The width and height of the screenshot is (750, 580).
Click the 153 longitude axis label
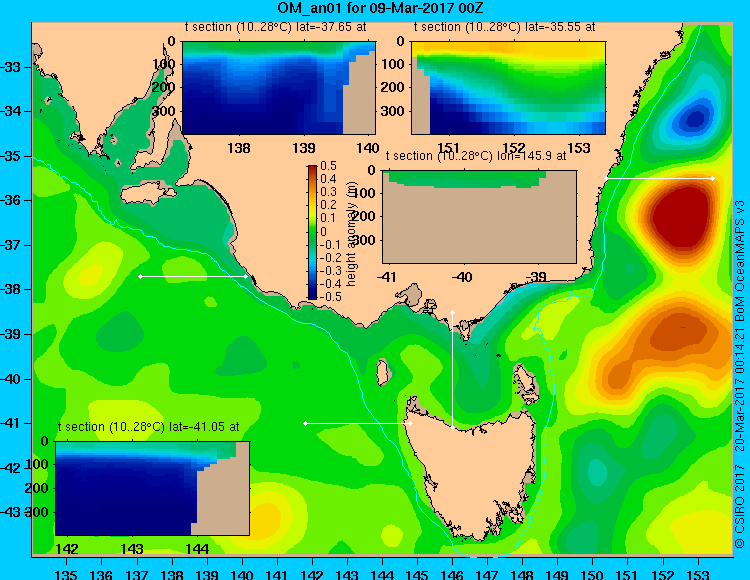point(698,574)
